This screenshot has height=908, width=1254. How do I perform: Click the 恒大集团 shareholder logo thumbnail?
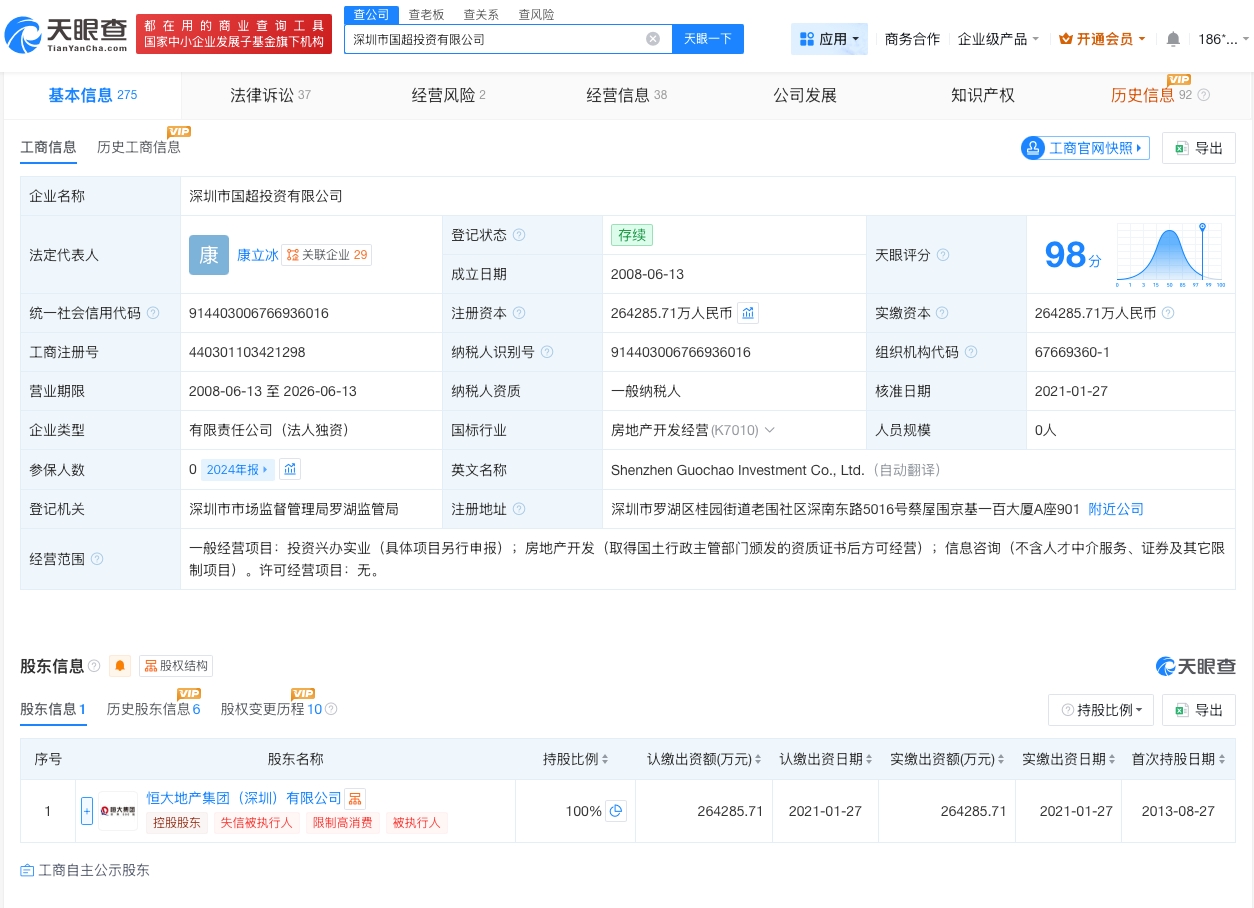click(x=118, y=811)
